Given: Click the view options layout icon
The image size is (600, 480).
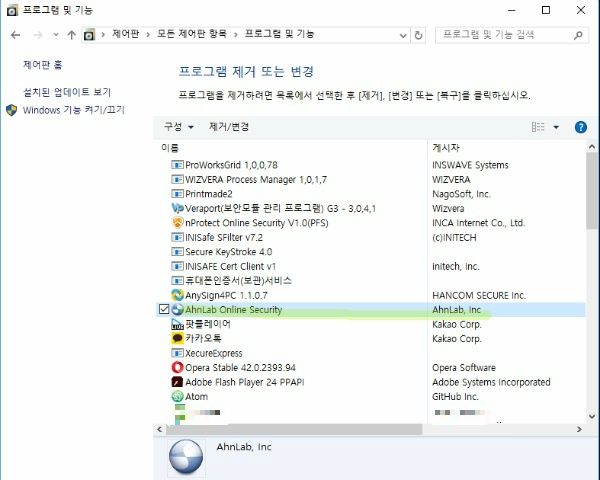Looking at the screenshot, I should pyautogui.click(x=538, y=127).
